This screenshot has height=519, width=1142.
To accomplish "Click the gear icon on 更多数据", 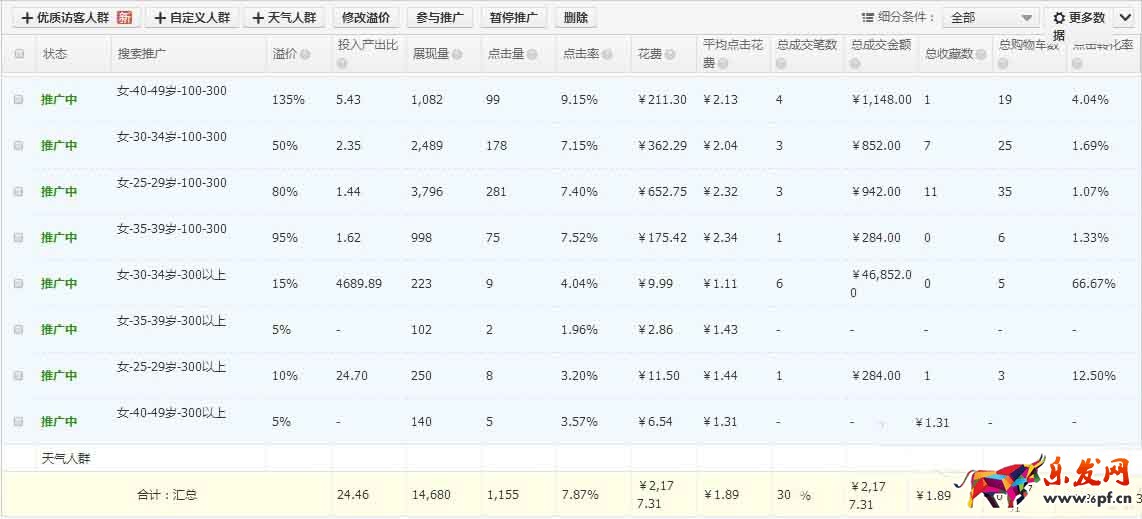I will 1059,18.
